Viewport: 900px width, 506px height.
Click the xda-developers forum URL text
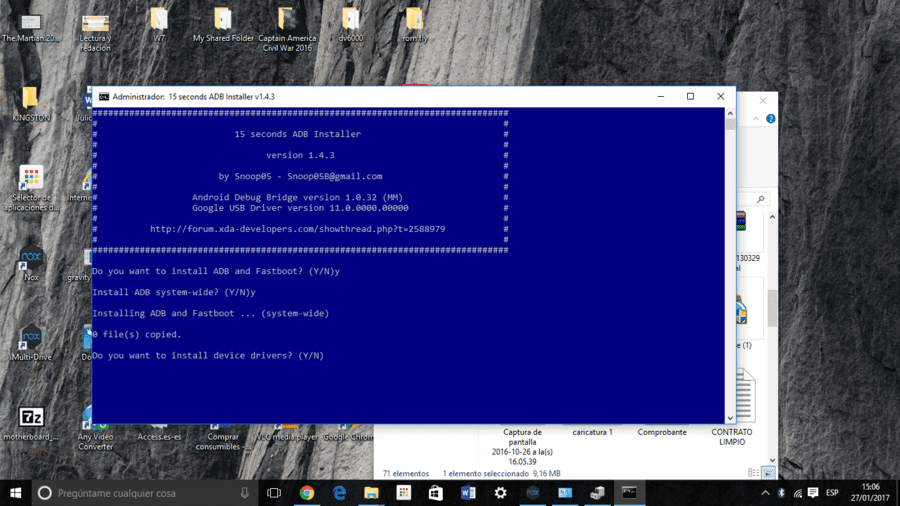pos(297,229)
